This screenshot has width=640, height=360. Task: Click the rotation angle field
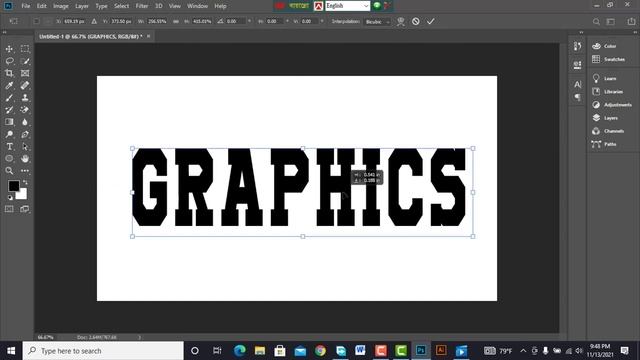(235, 21)
